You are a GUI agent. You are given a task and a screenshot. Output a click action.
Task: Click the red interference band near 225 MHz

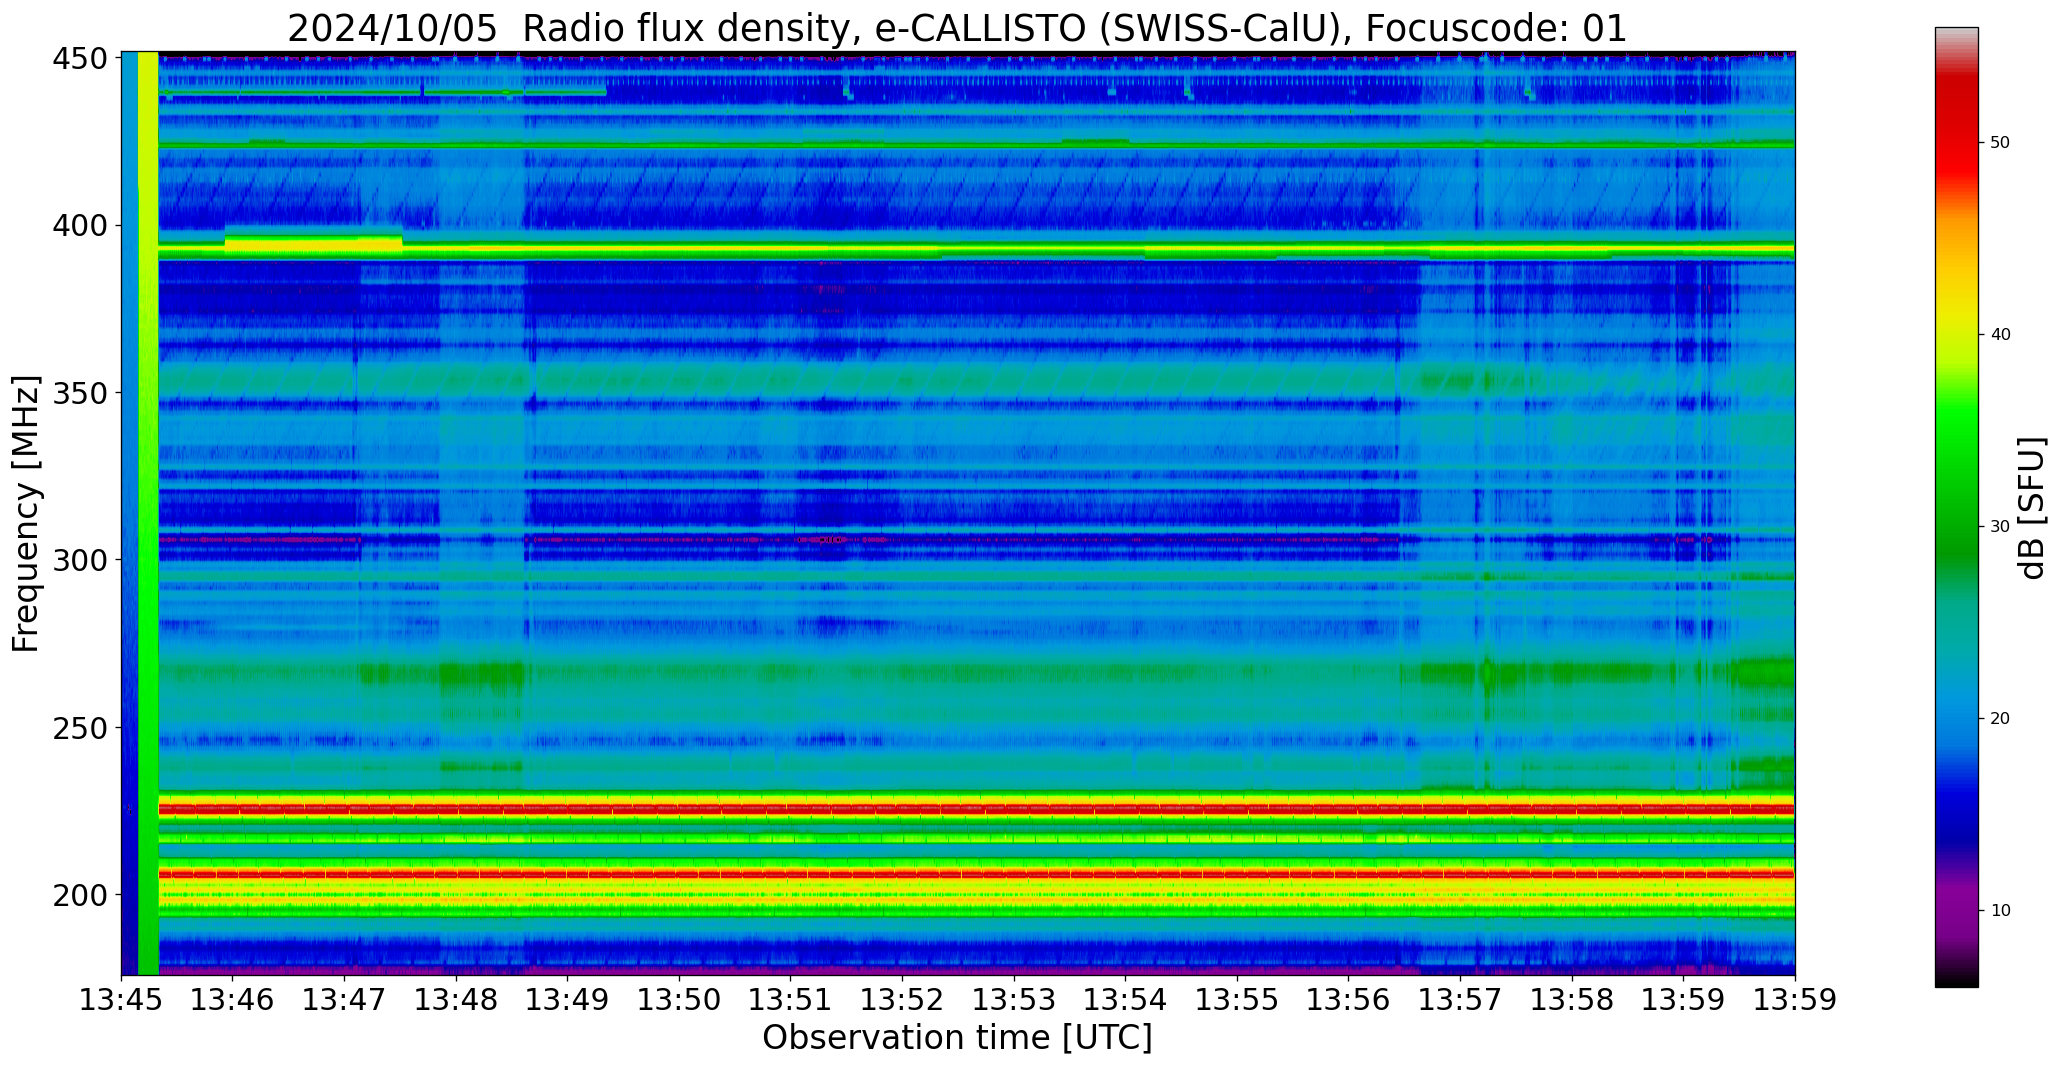tap(976, 808)
